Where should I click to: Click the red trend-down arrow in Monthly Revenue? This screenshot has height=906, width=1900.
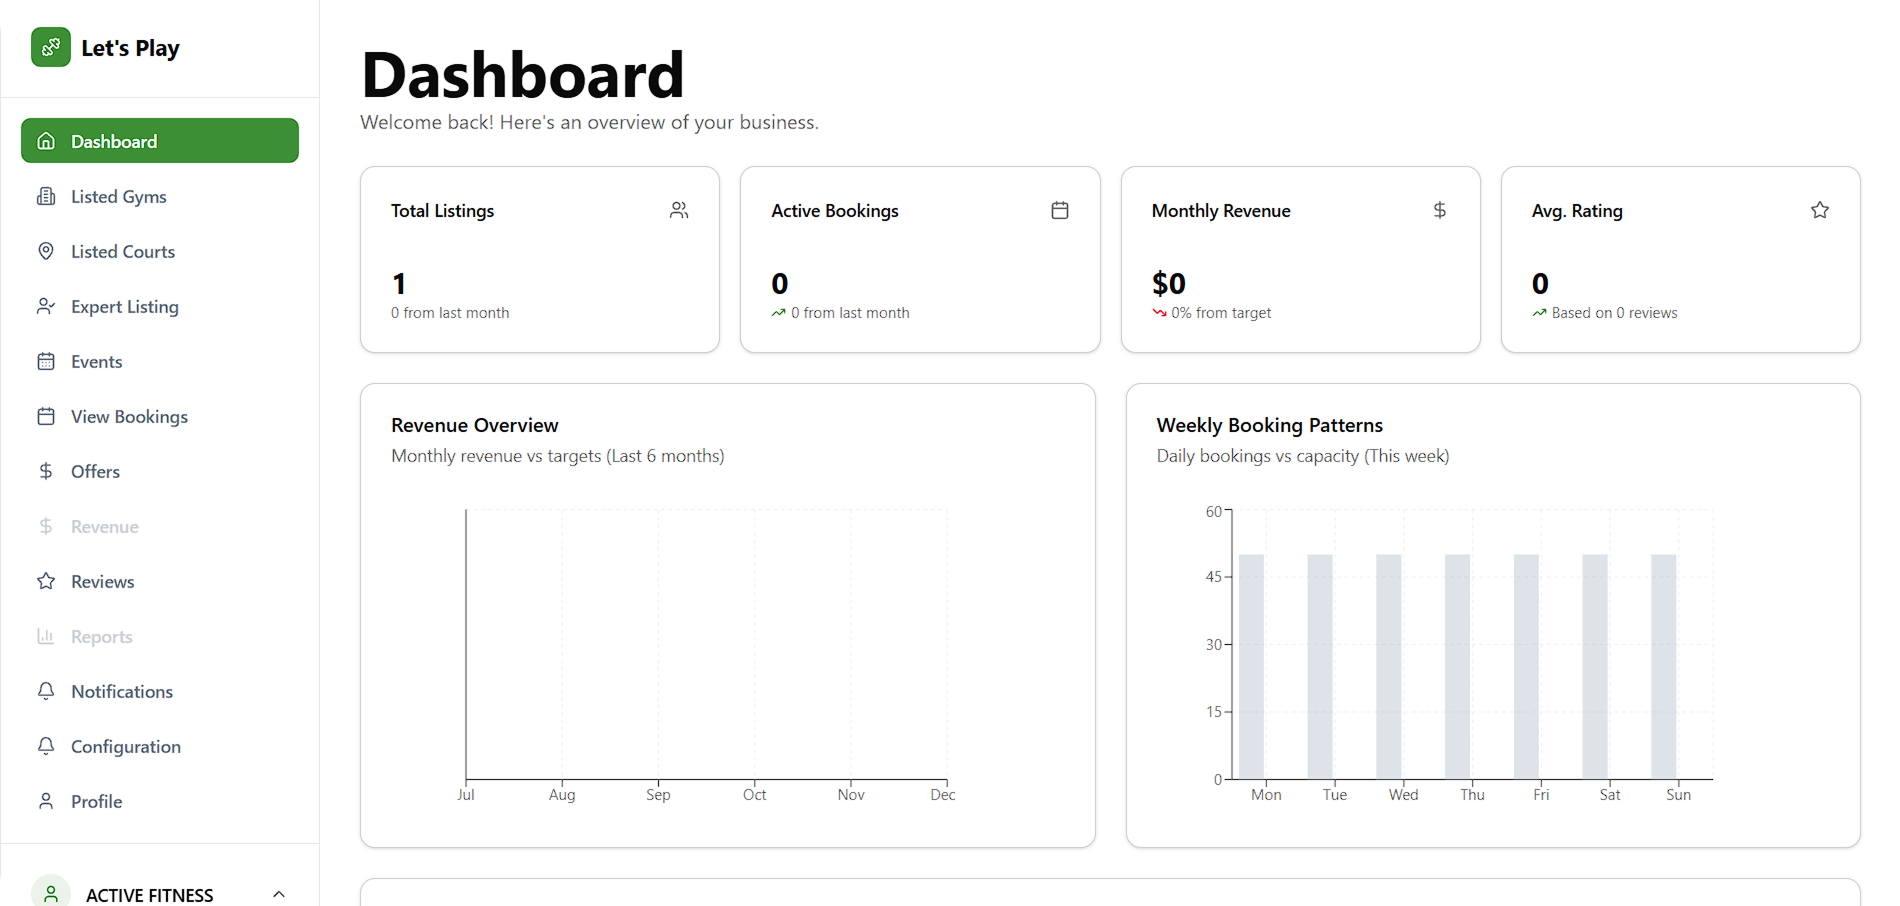1160,313
